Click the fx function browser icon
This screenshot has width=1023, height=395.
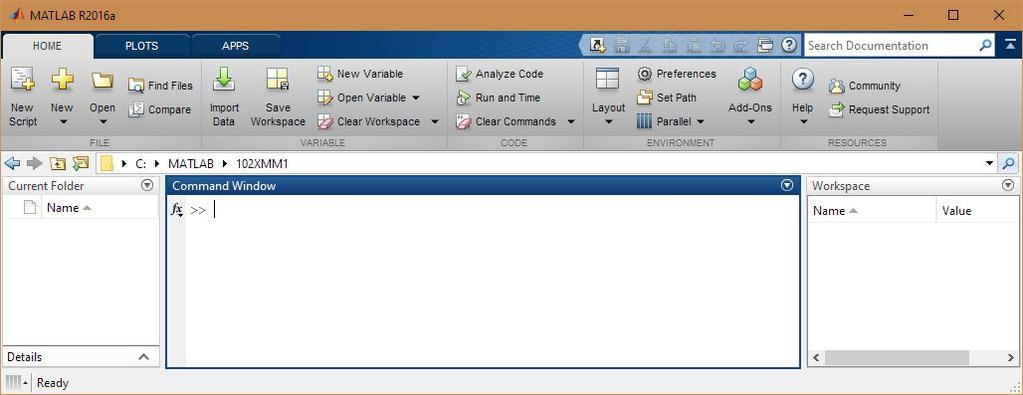click(177, 210)
